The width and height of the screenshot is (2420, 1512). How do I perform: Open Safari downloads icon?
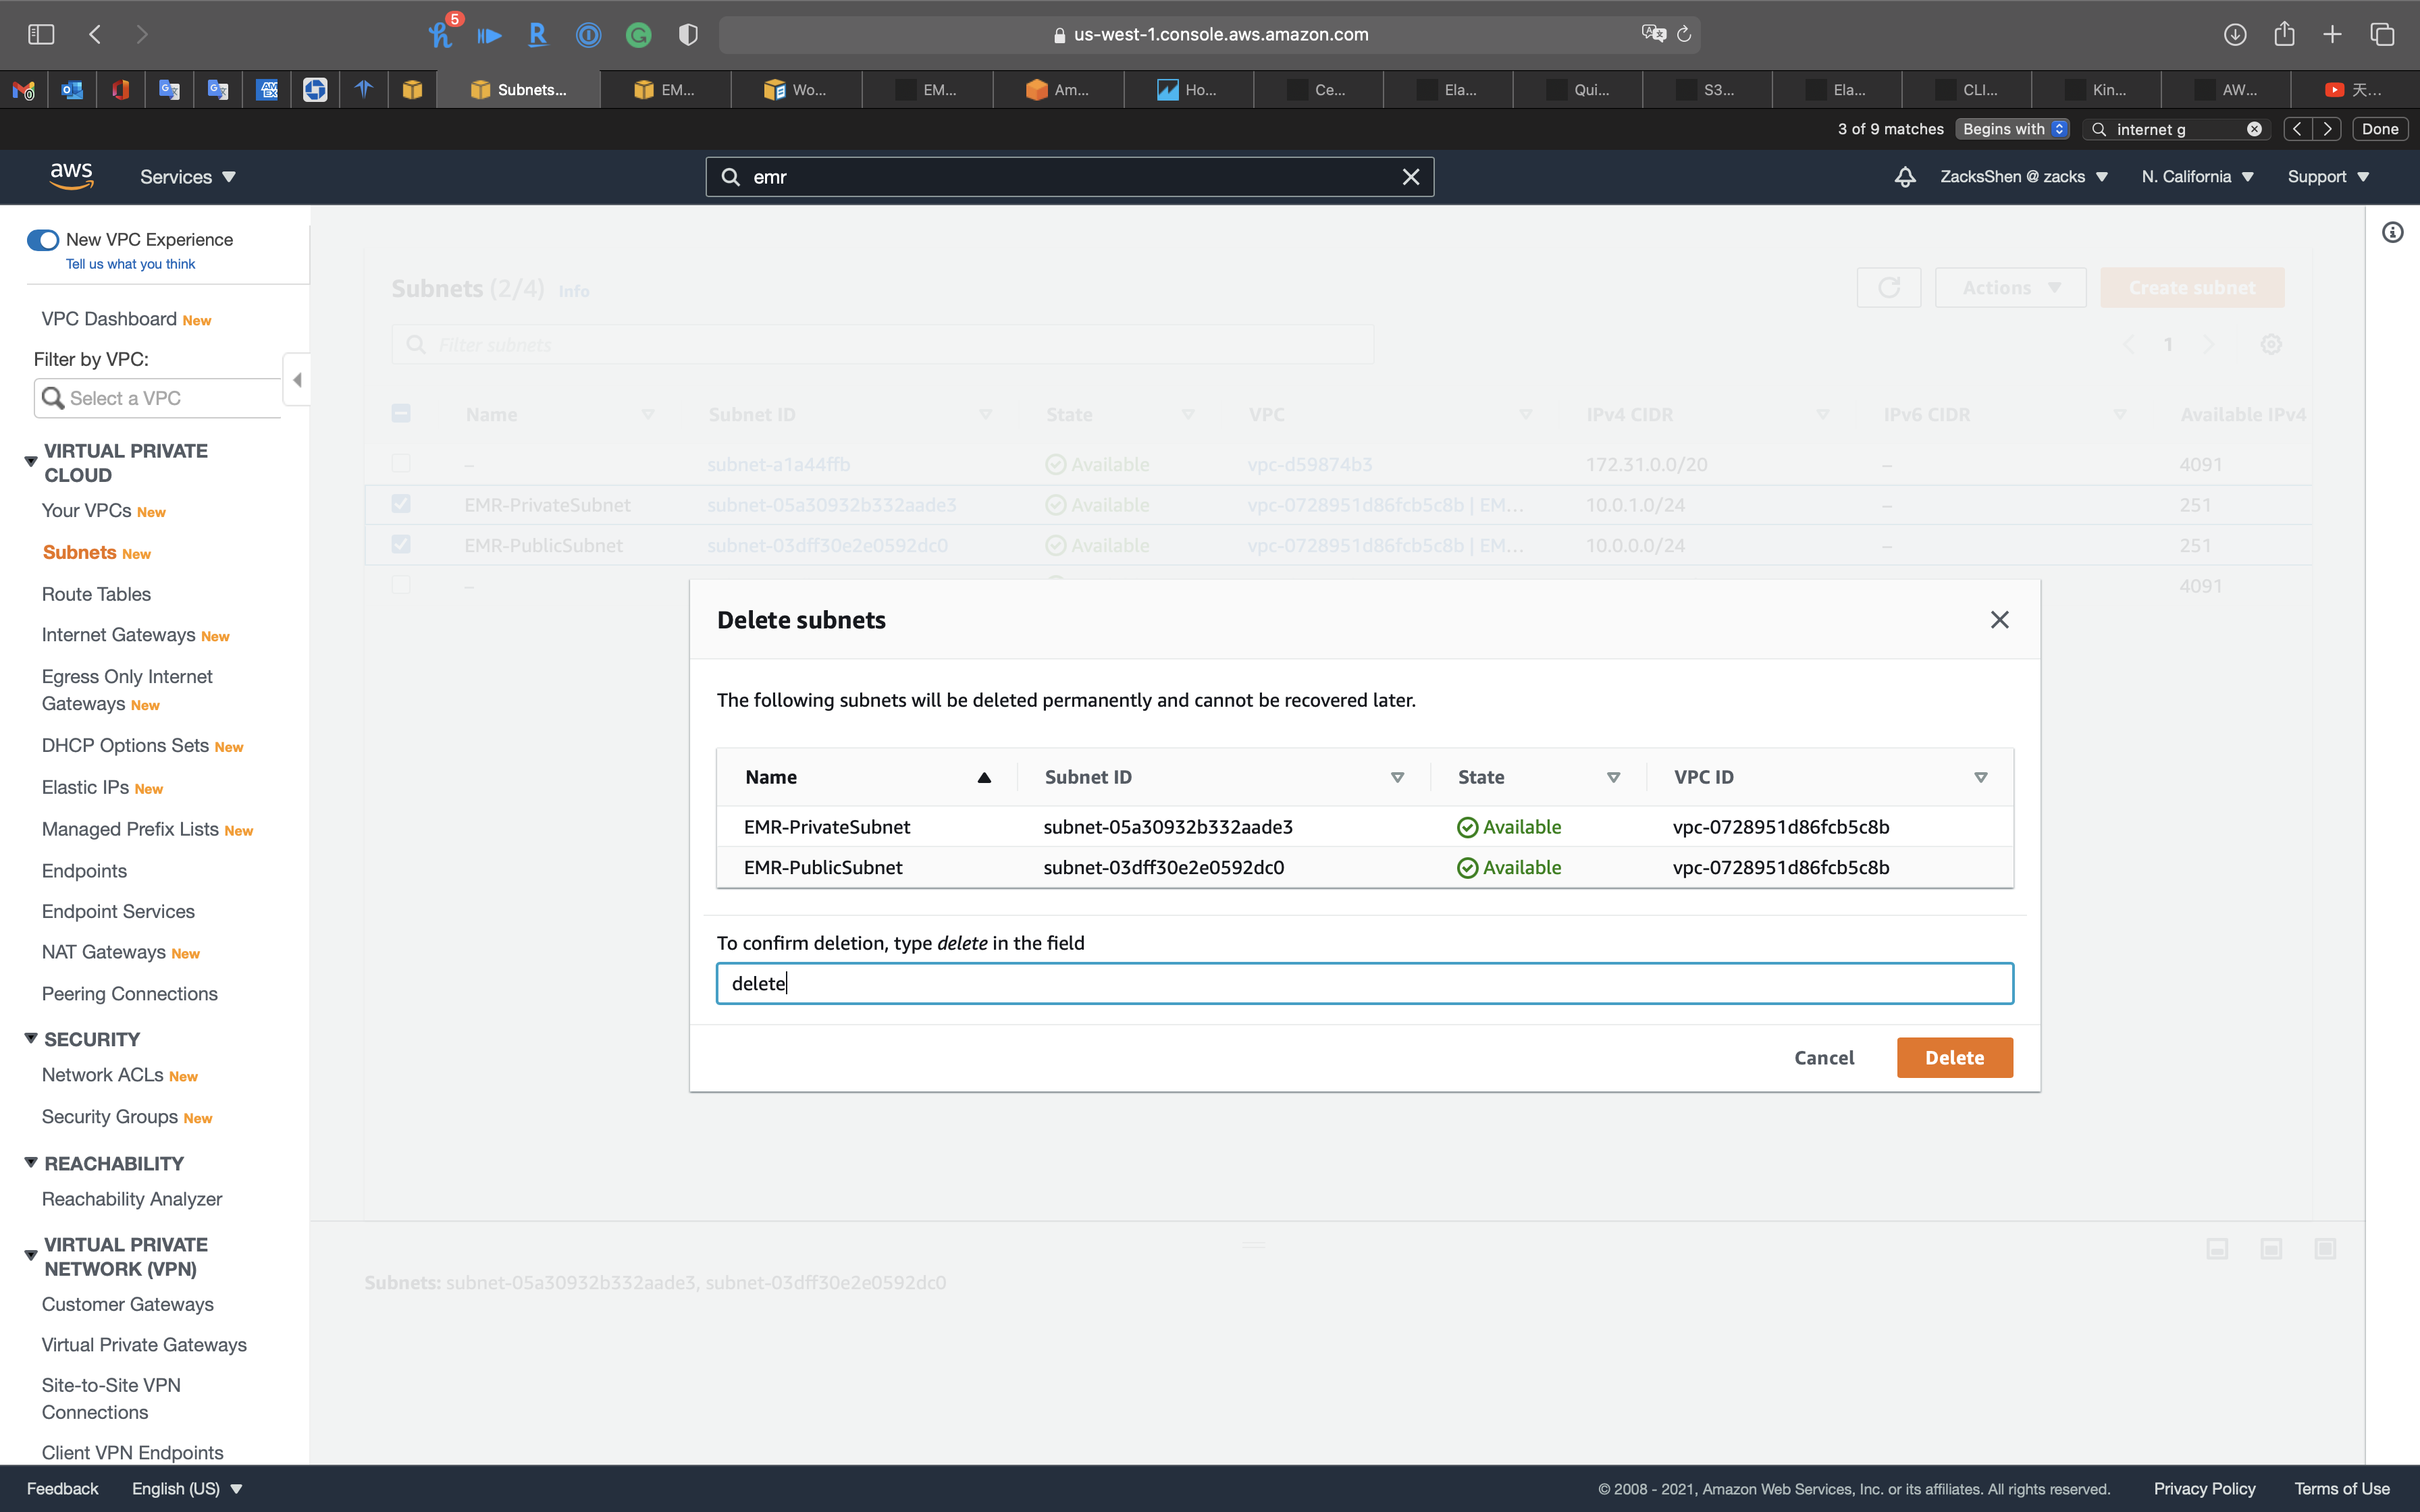coord(2235,34)
